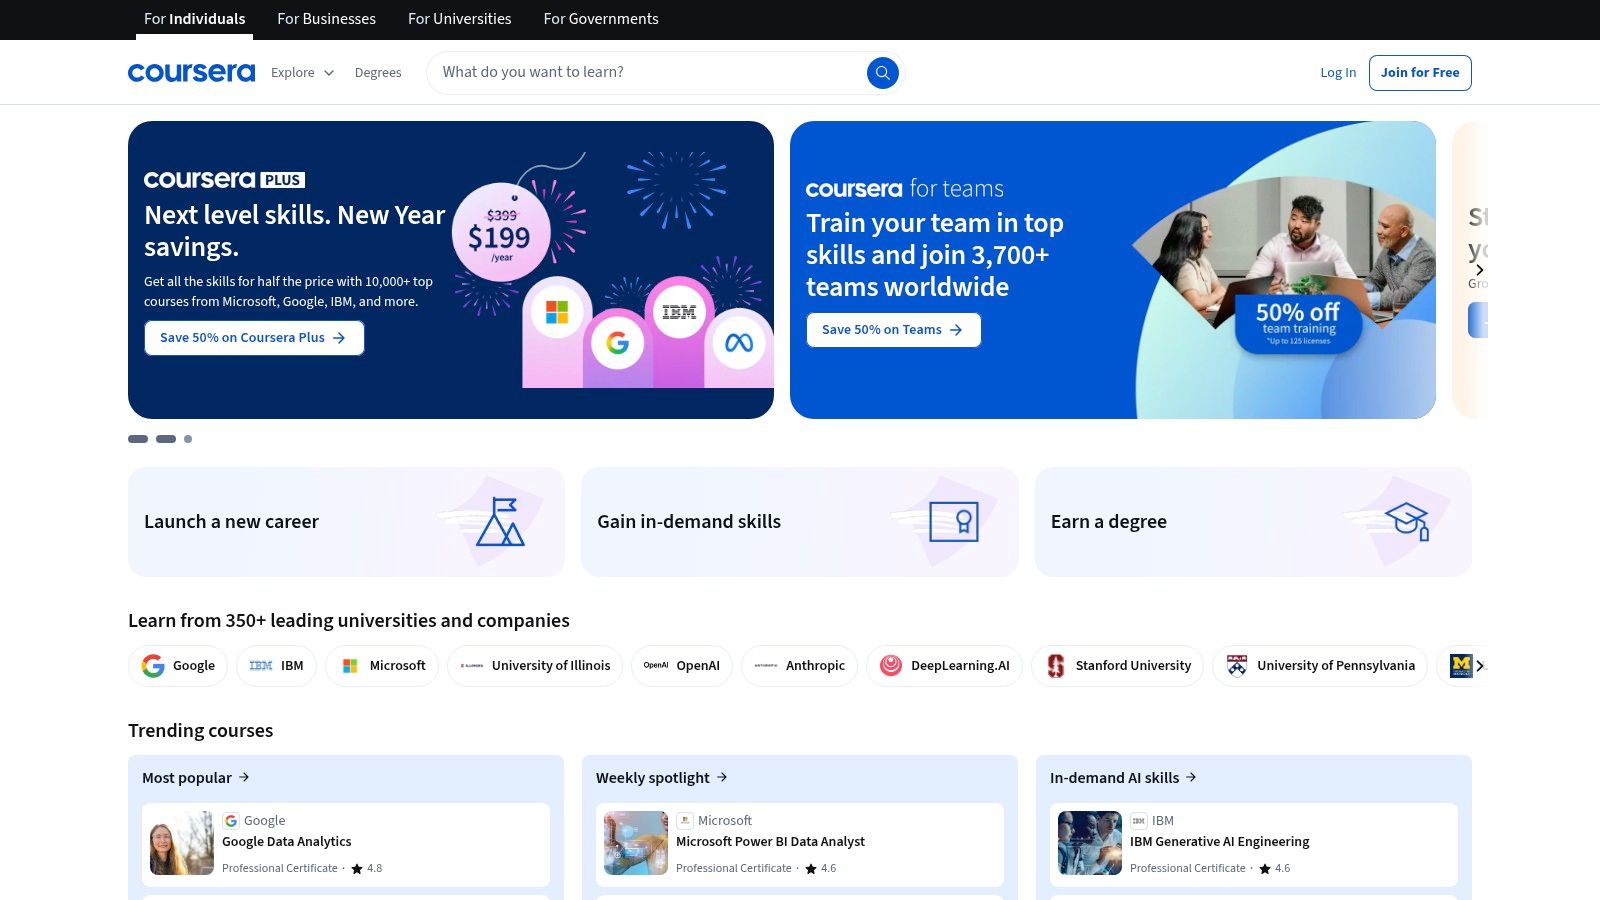Switch to For Individuals tab
The height and width of the screenshot is (900, 1600).
(x=194, y=19)
